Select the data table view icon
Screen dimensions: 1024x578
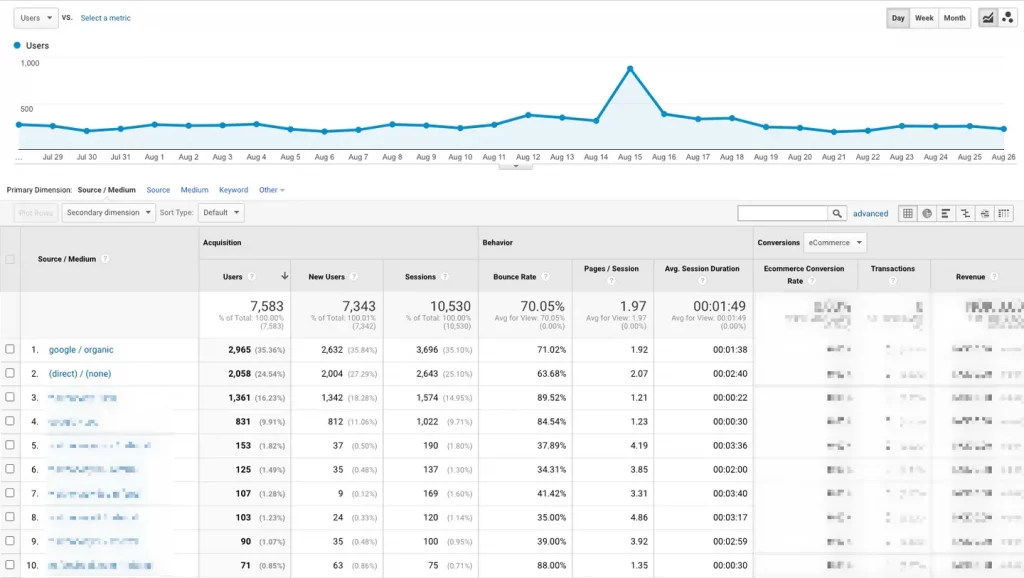click(908, 213)
